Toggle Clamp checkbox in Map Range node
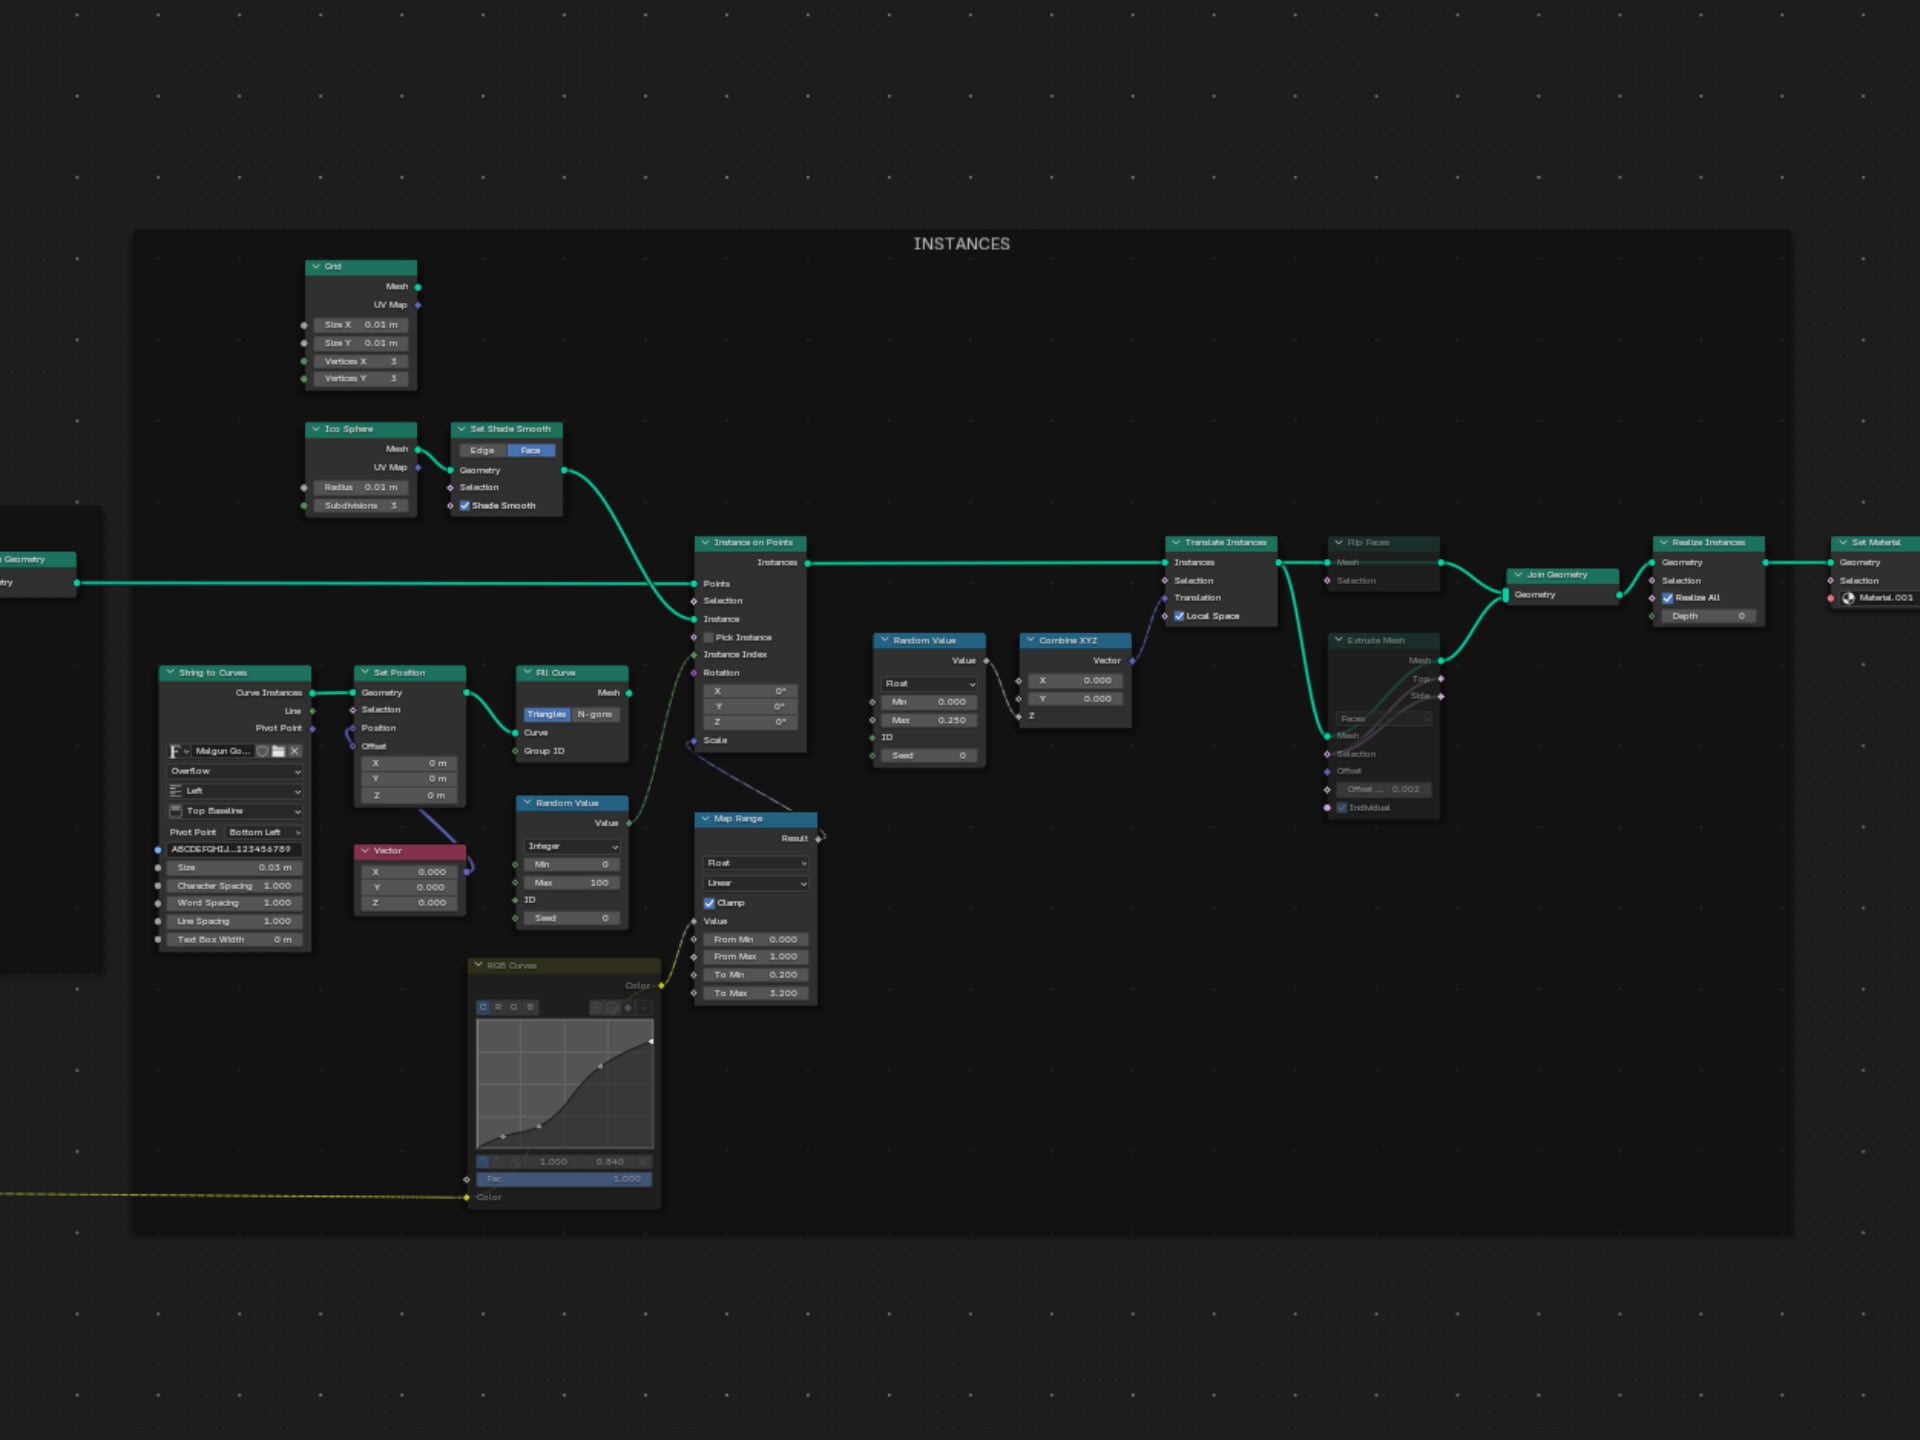 coord(709,903)
